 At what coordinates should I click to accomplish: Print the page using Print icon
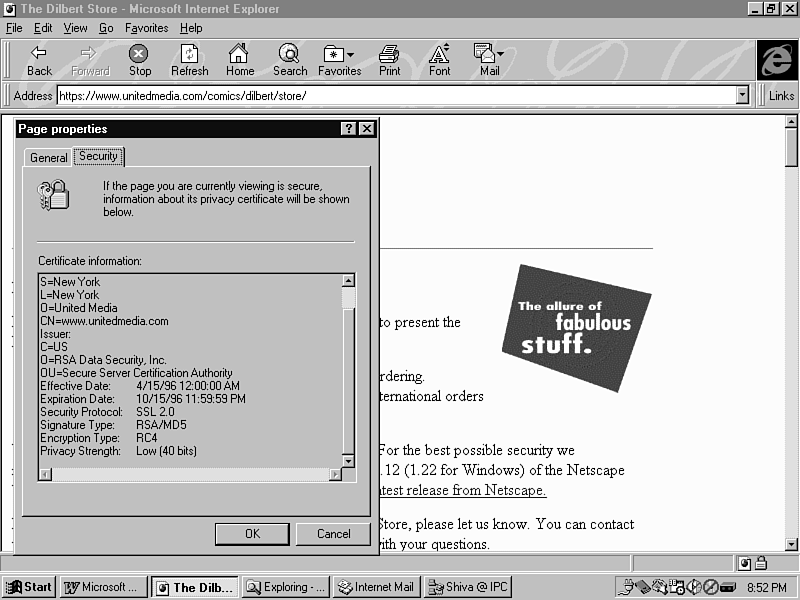[x=389, y=60]
